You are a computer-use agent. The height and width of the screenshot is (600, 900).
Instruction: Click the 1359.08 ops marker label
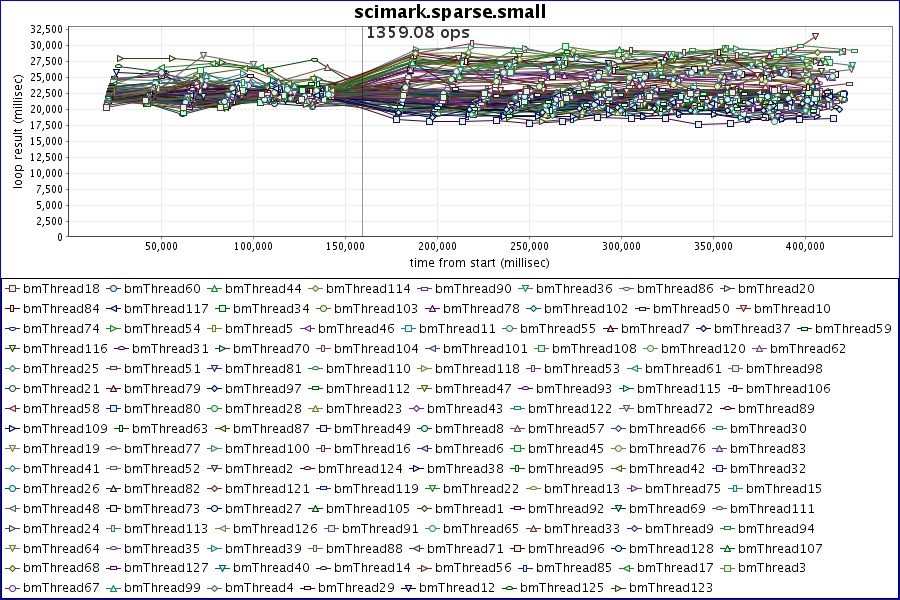coord(417,33)
